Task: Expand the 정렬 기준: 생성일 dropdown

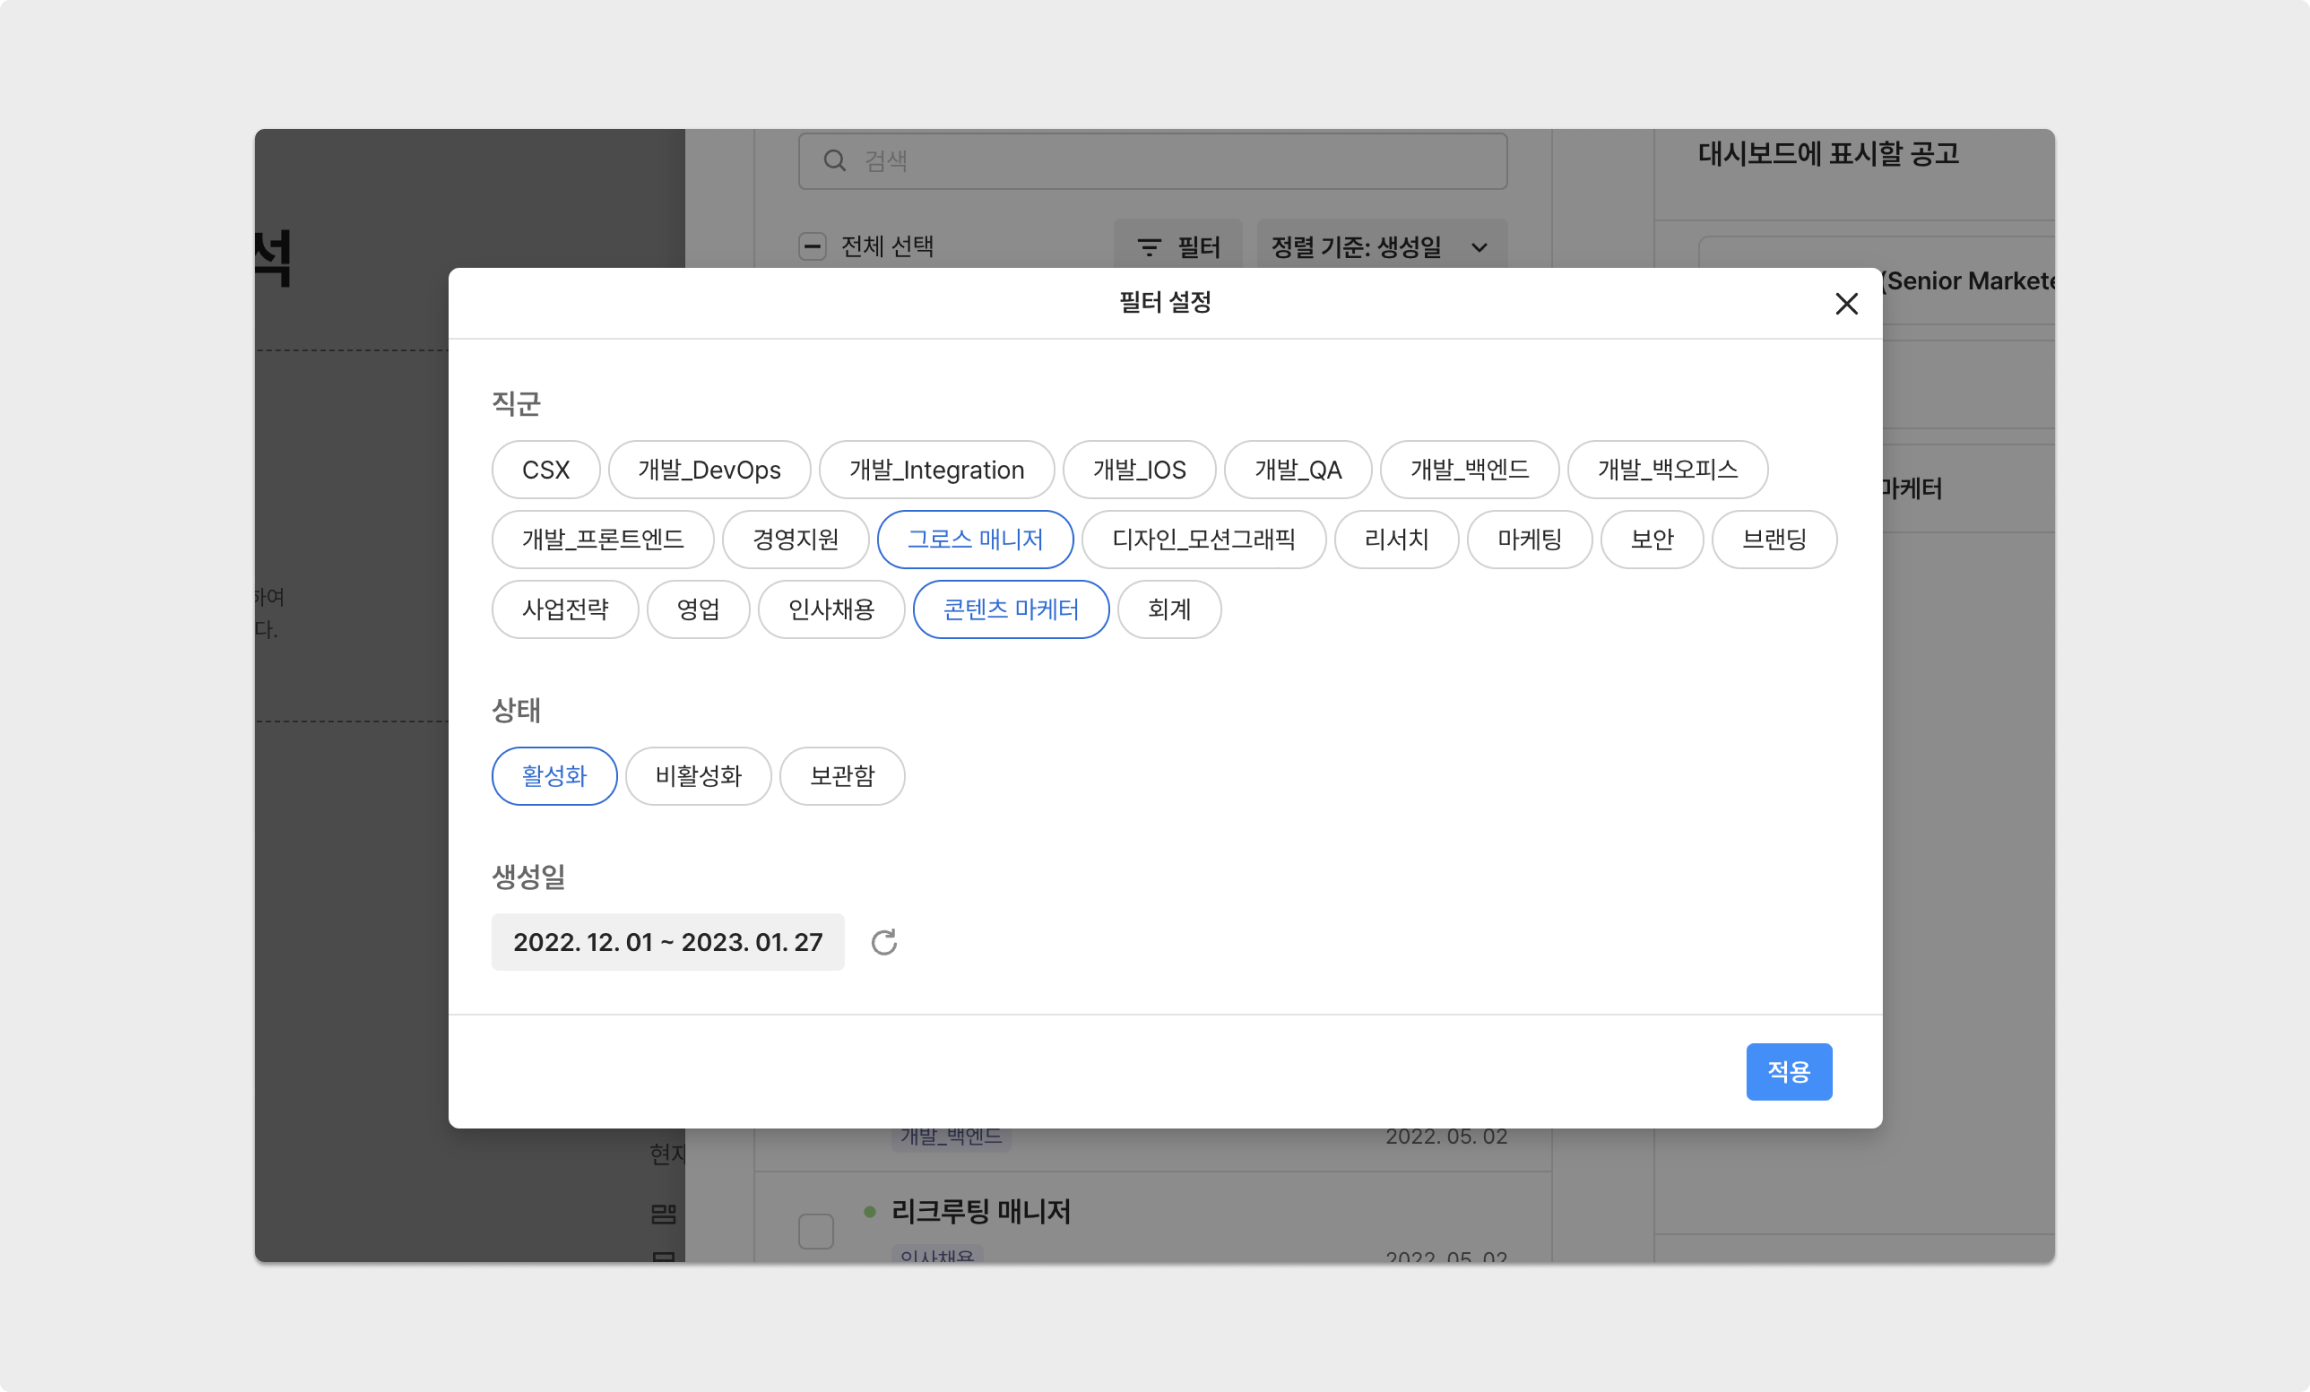Action: (x=1379, y=247)
